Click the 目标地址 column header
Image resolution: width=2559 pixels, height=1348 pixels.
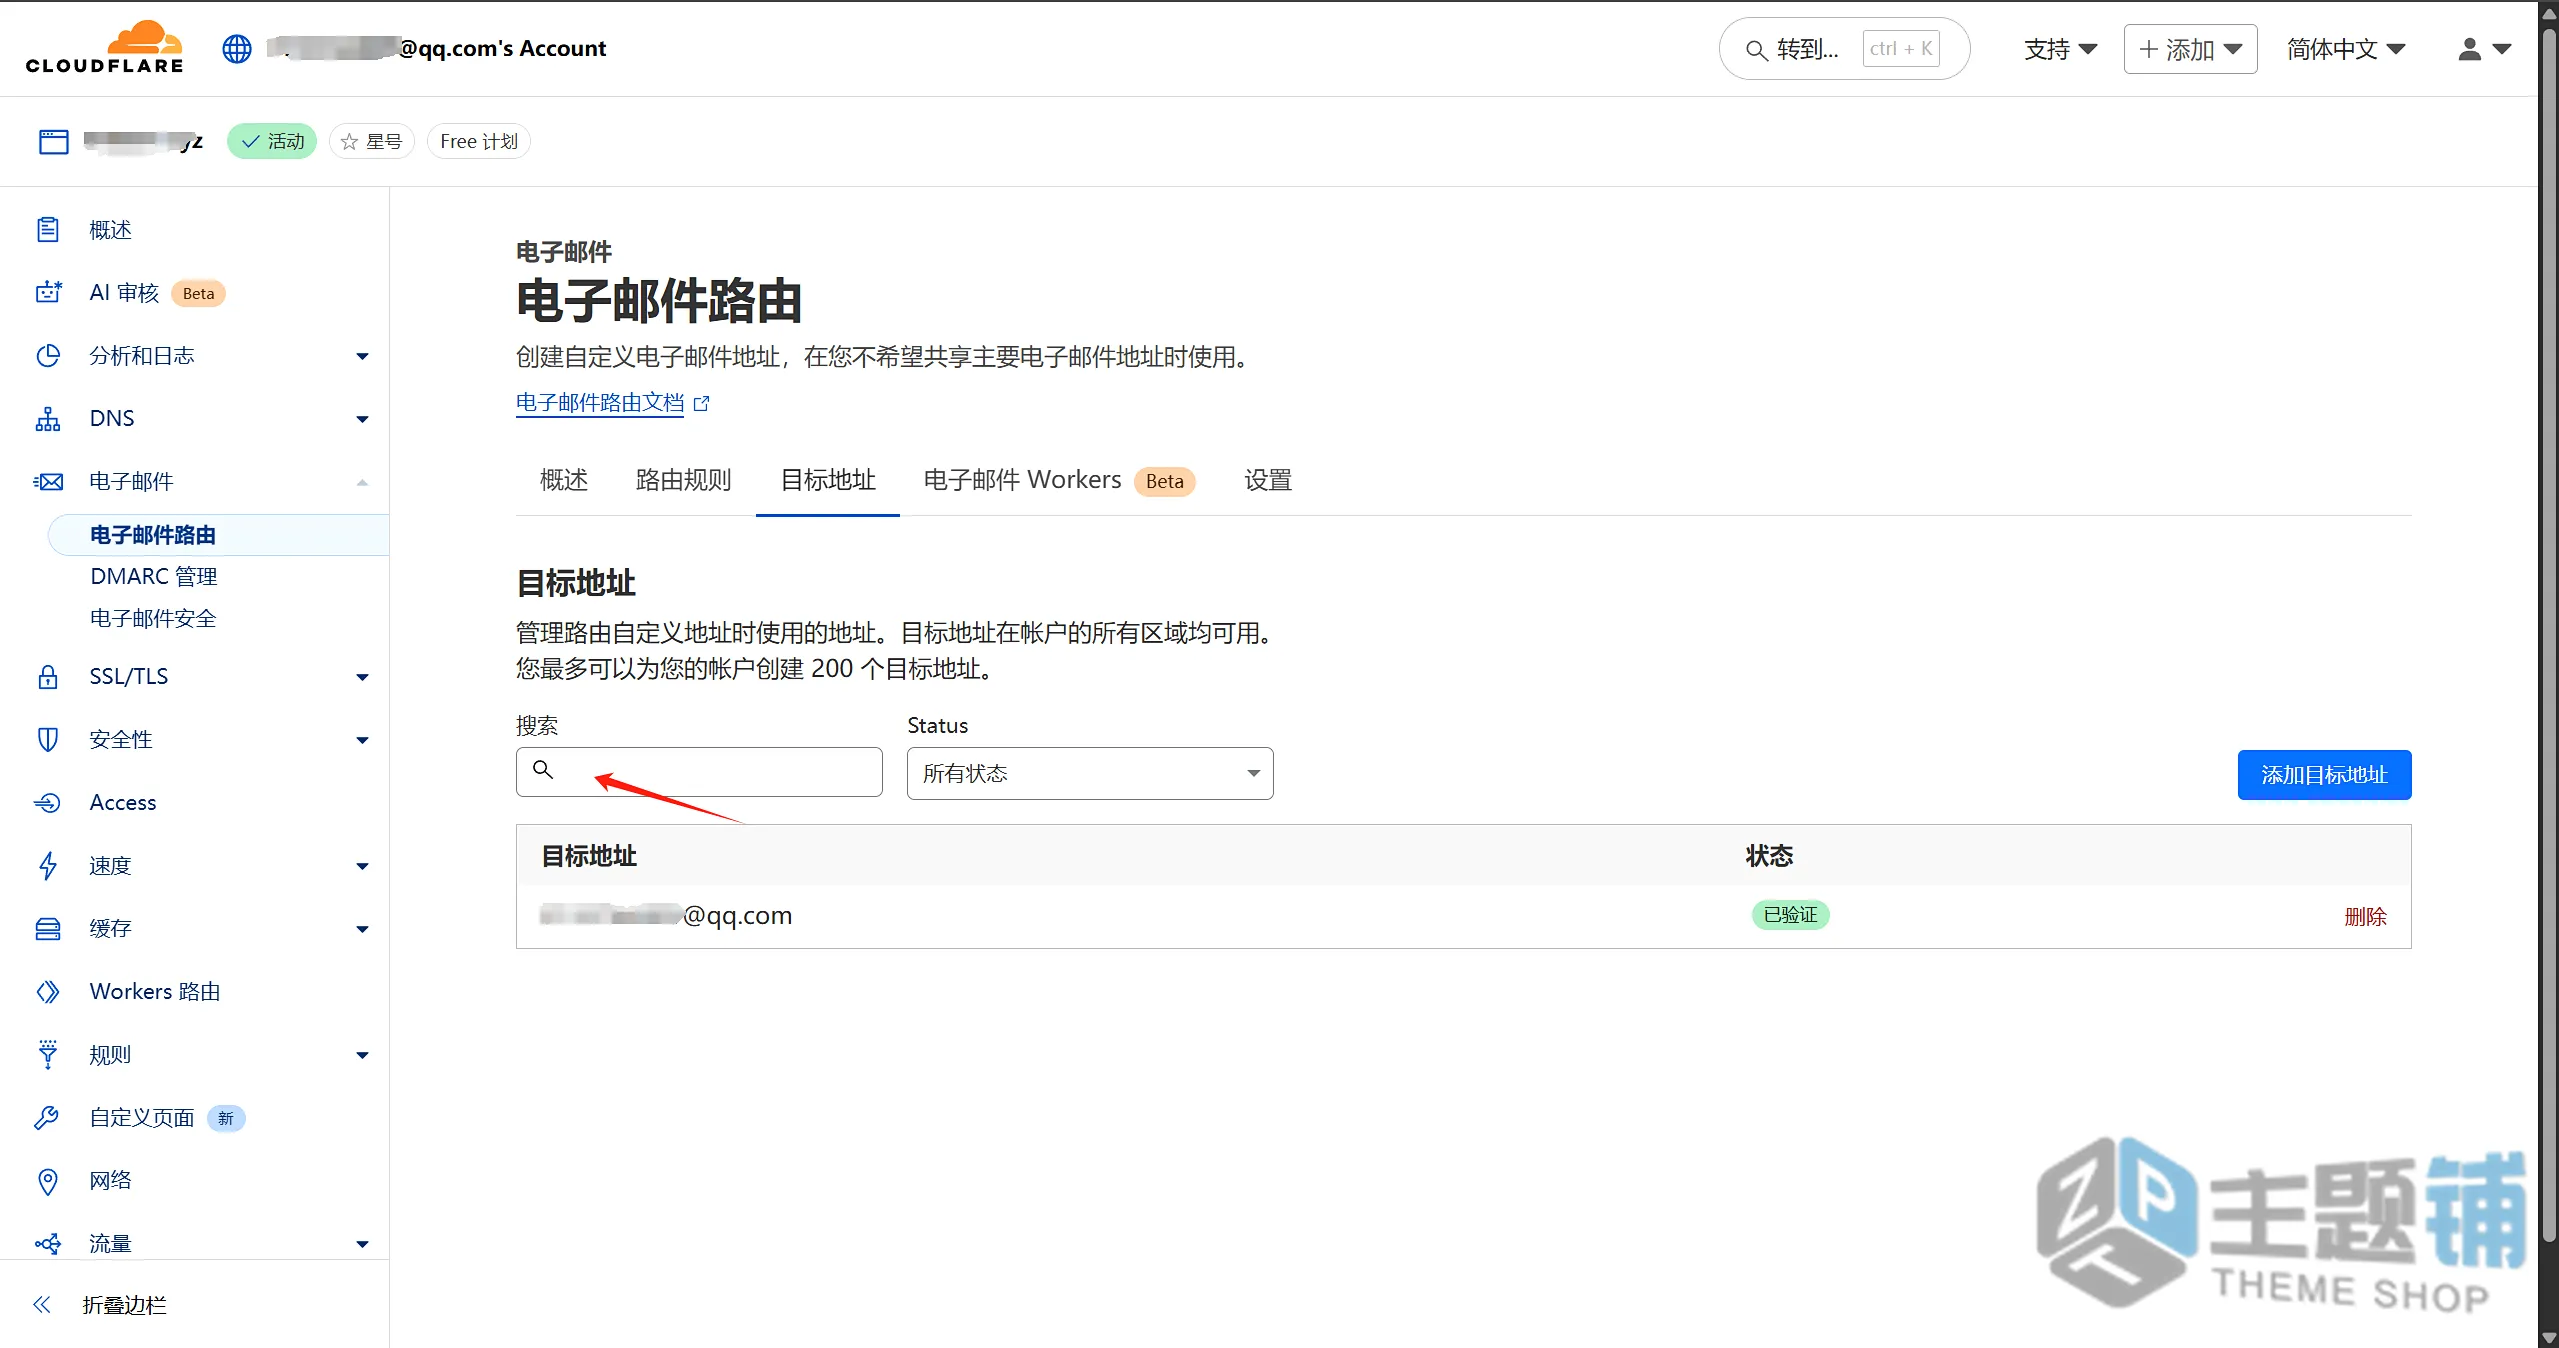(589, 856)
